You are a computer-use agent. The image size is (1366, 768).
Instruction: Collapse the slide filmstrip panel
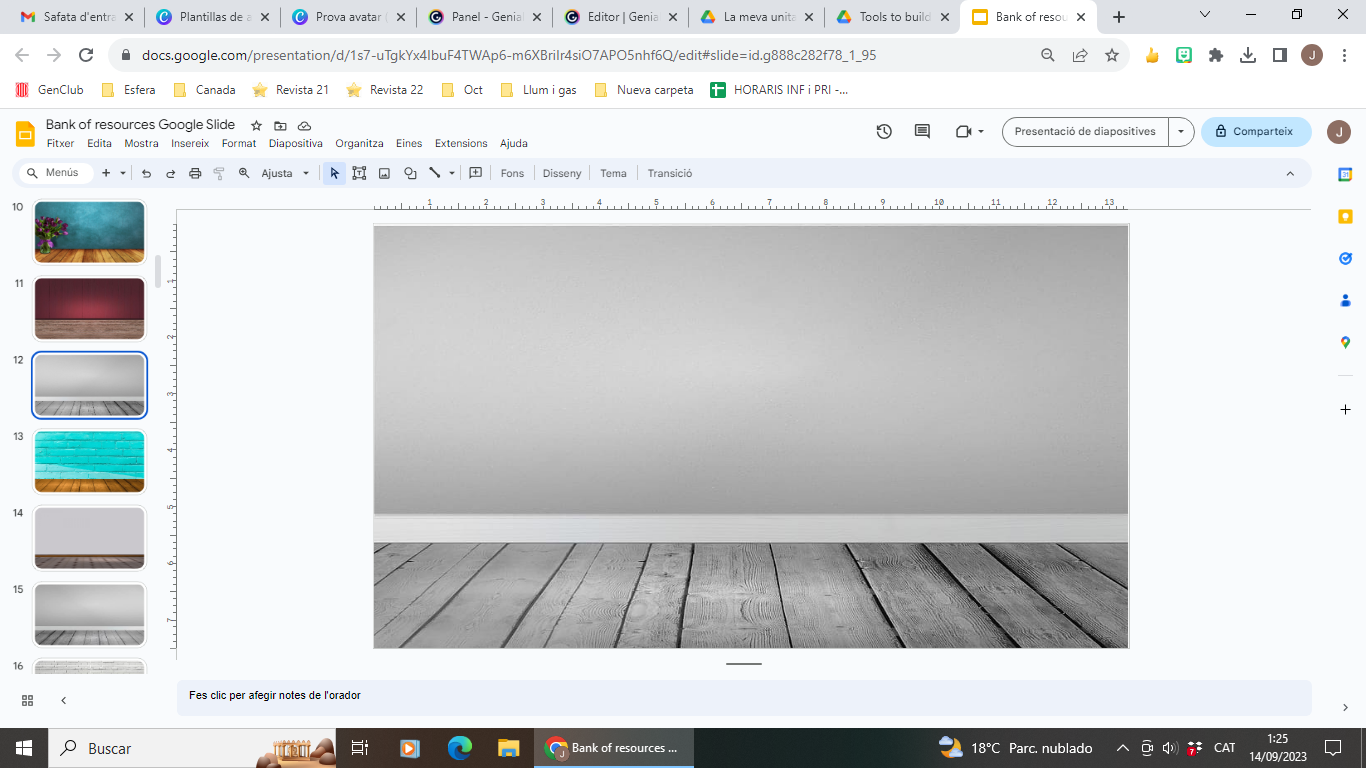[63, 700]
